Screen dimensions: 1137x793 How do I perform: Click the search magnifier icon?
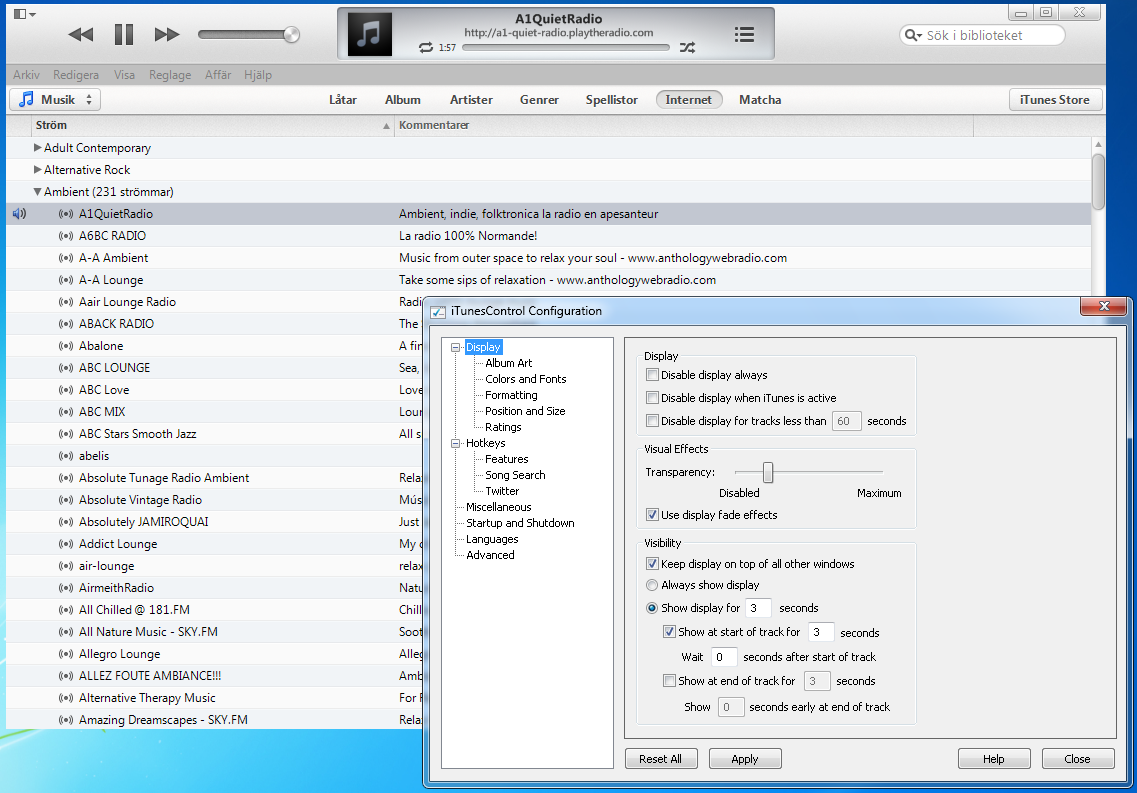(x=913, y=36)
